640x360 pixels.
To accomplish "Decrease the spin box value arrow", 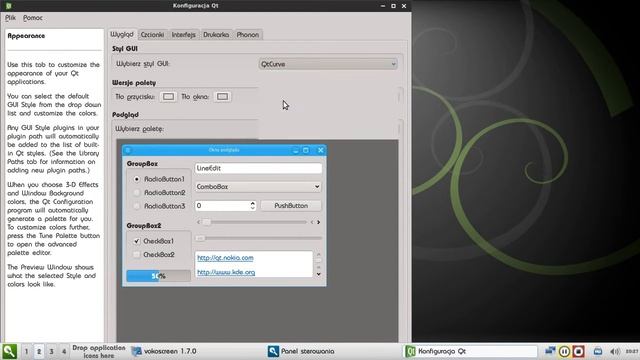I will click(253, 208).
